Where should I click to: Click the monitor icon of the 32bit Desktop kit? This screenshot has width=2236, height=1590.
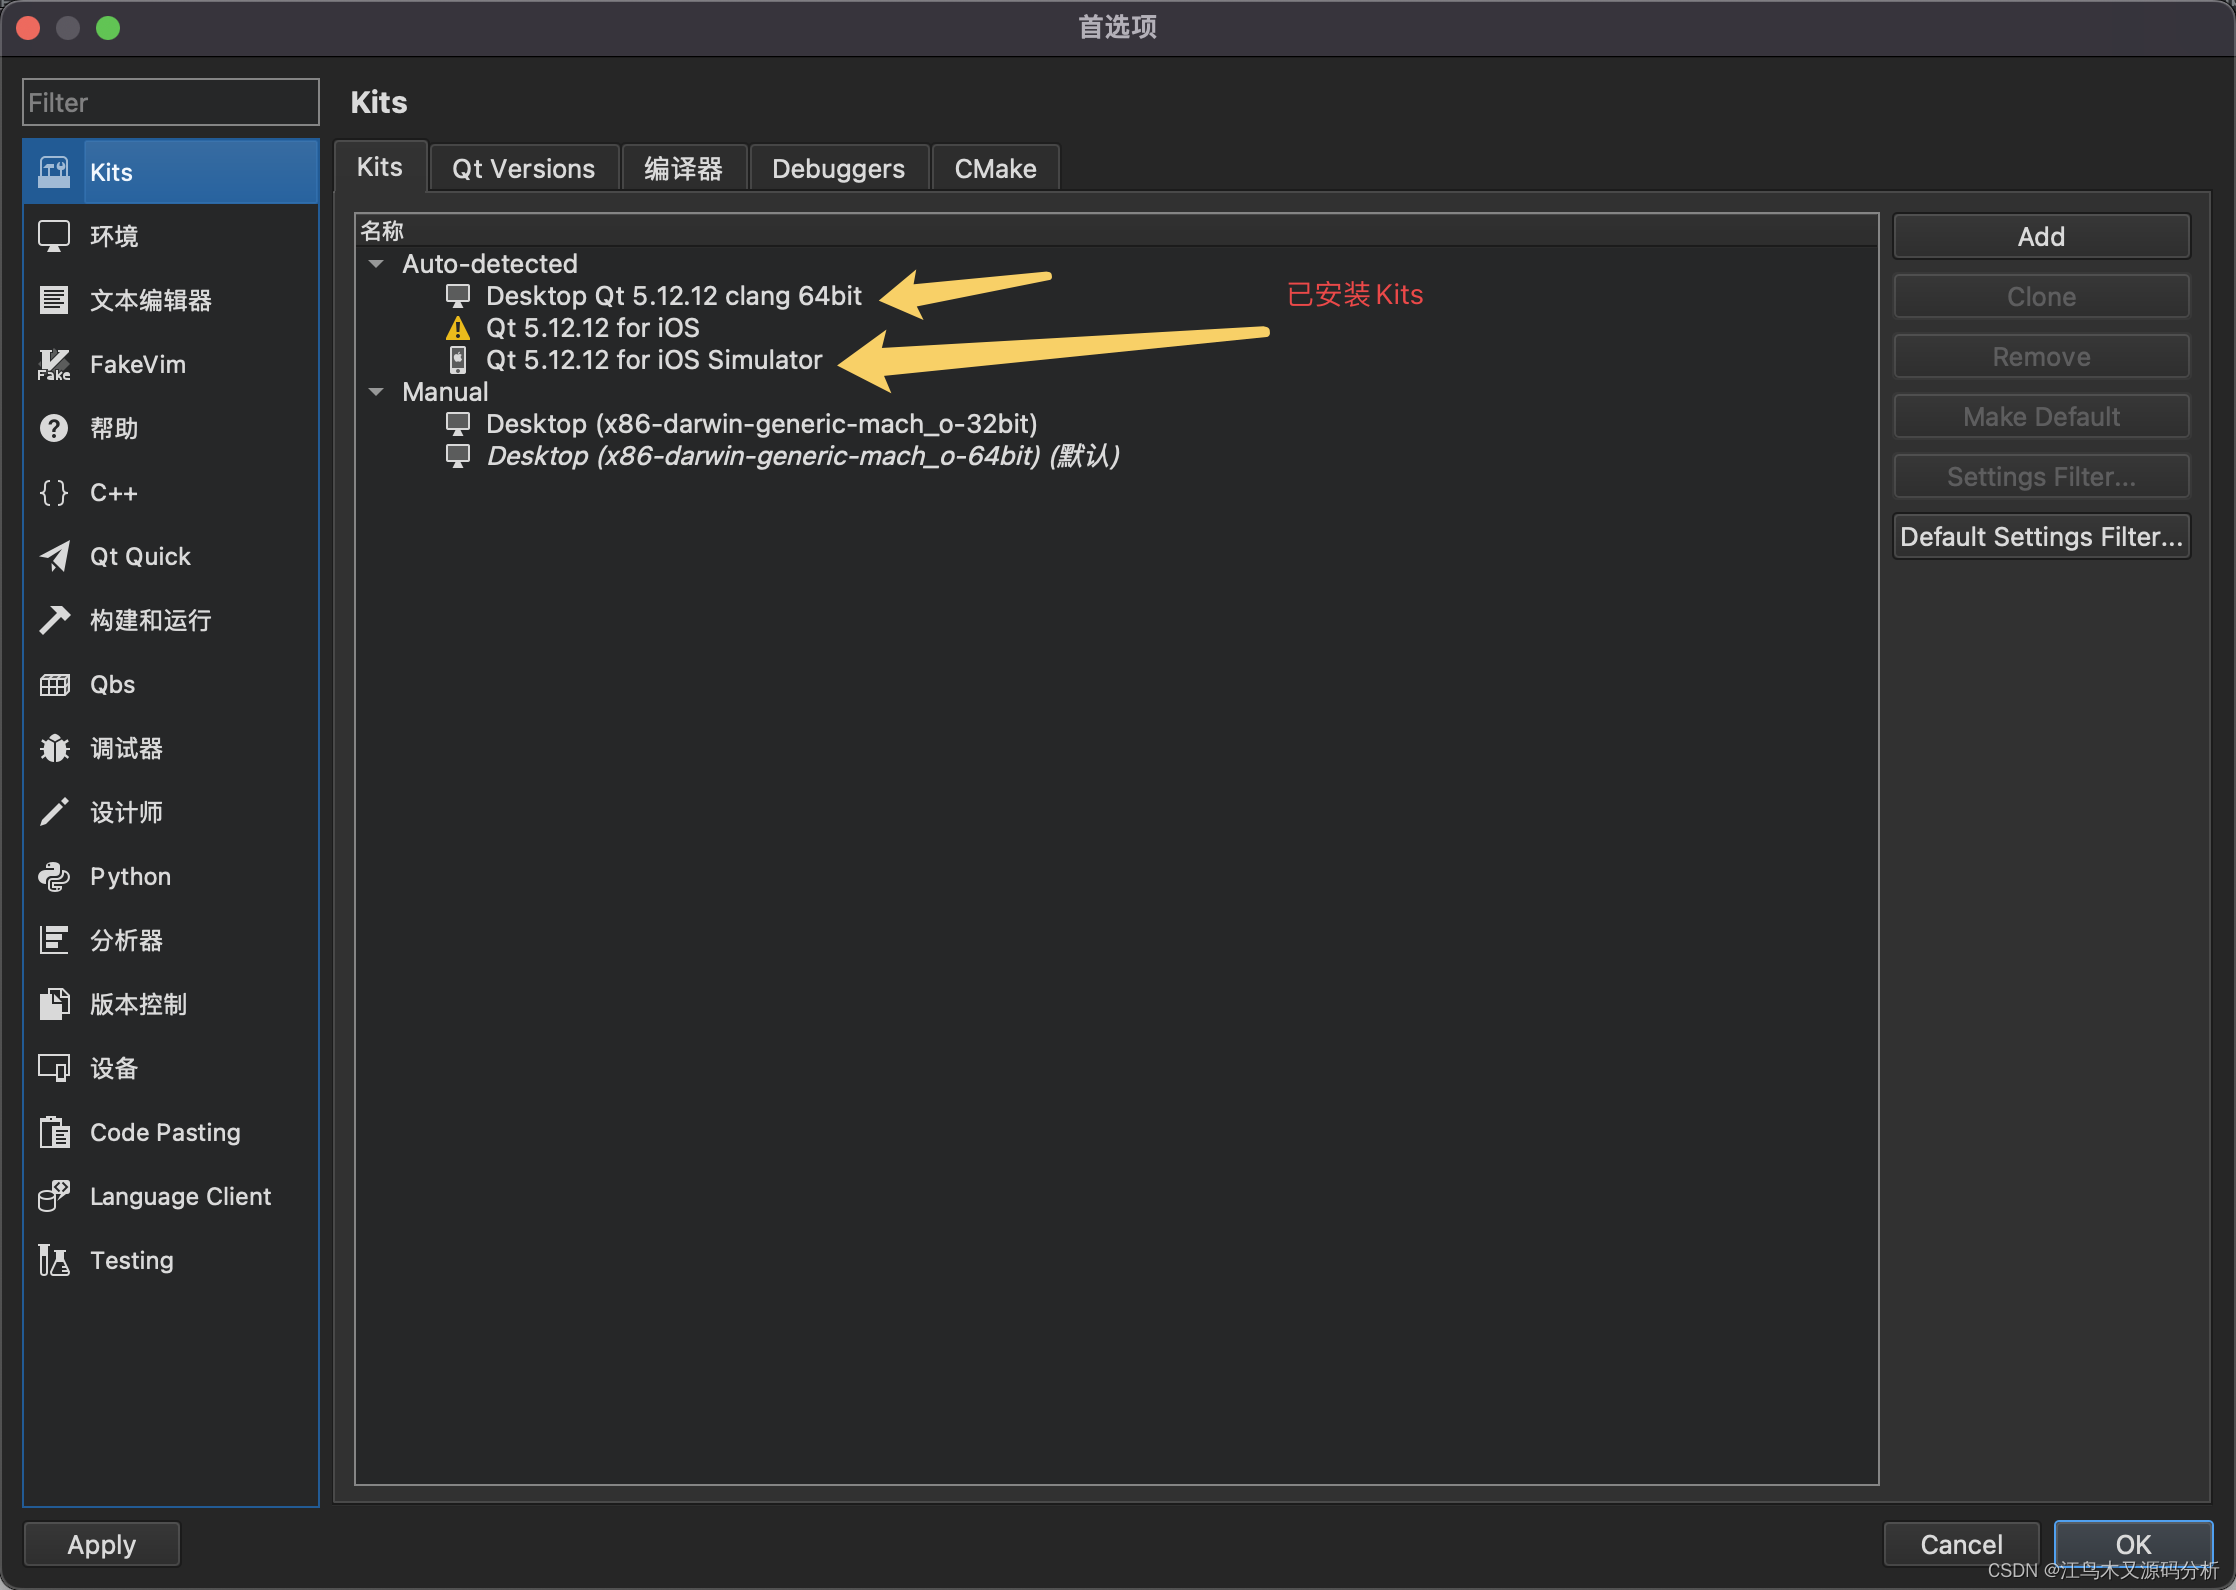457,424
